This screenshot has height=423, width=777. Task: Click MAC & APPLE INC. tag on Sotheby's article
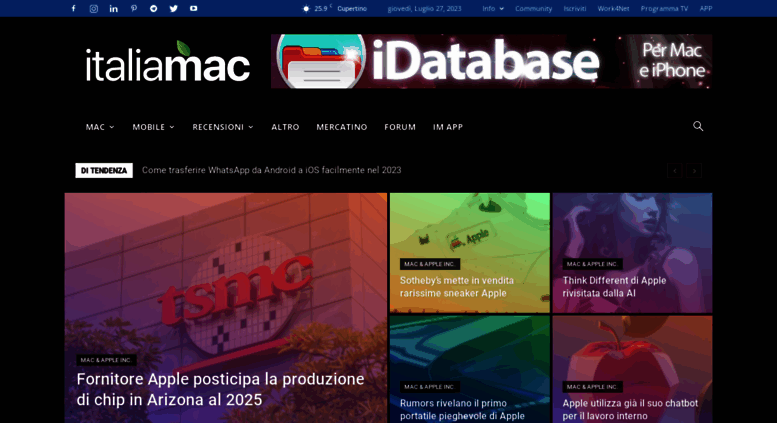pos(430,264)
